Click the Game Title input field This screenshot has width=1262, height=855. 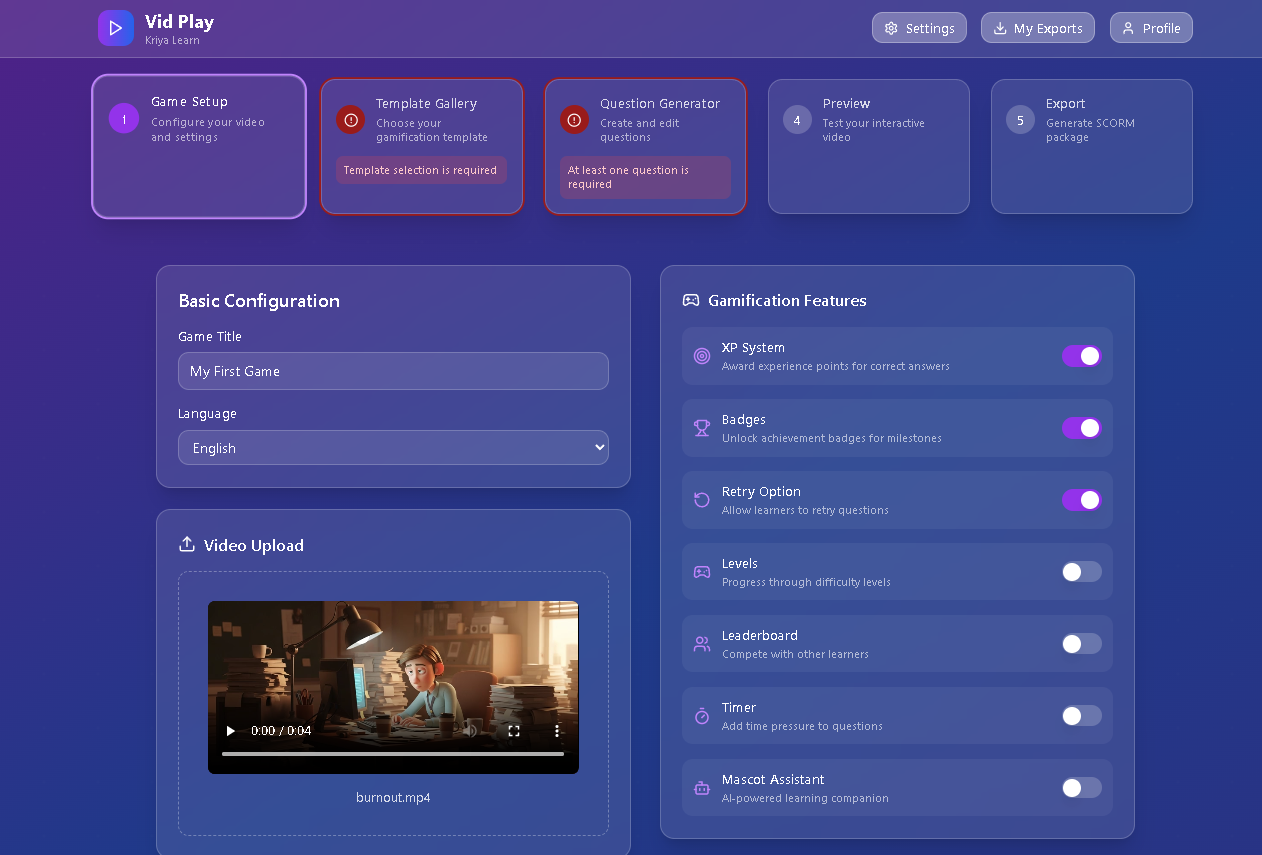point(393,371)
